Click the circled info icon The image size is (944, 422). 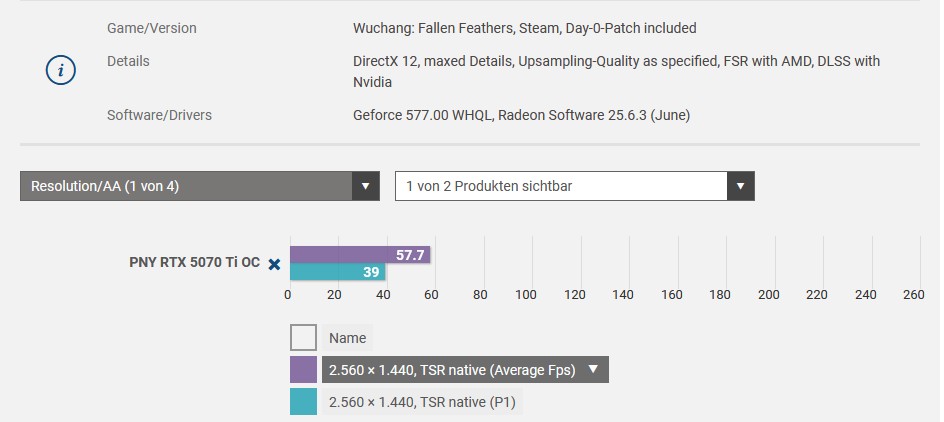pos(62,71)
